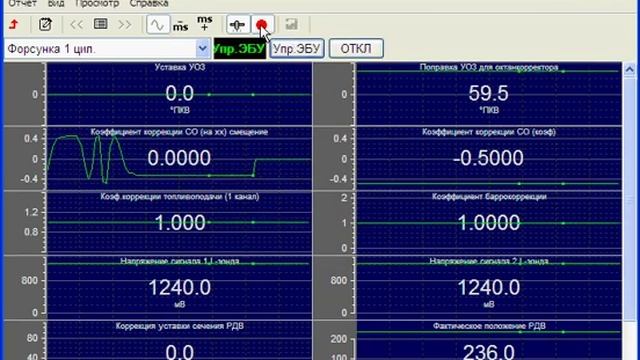Click the red record button
The height and width of the screenshot is (360, 640).
(262, 25)
